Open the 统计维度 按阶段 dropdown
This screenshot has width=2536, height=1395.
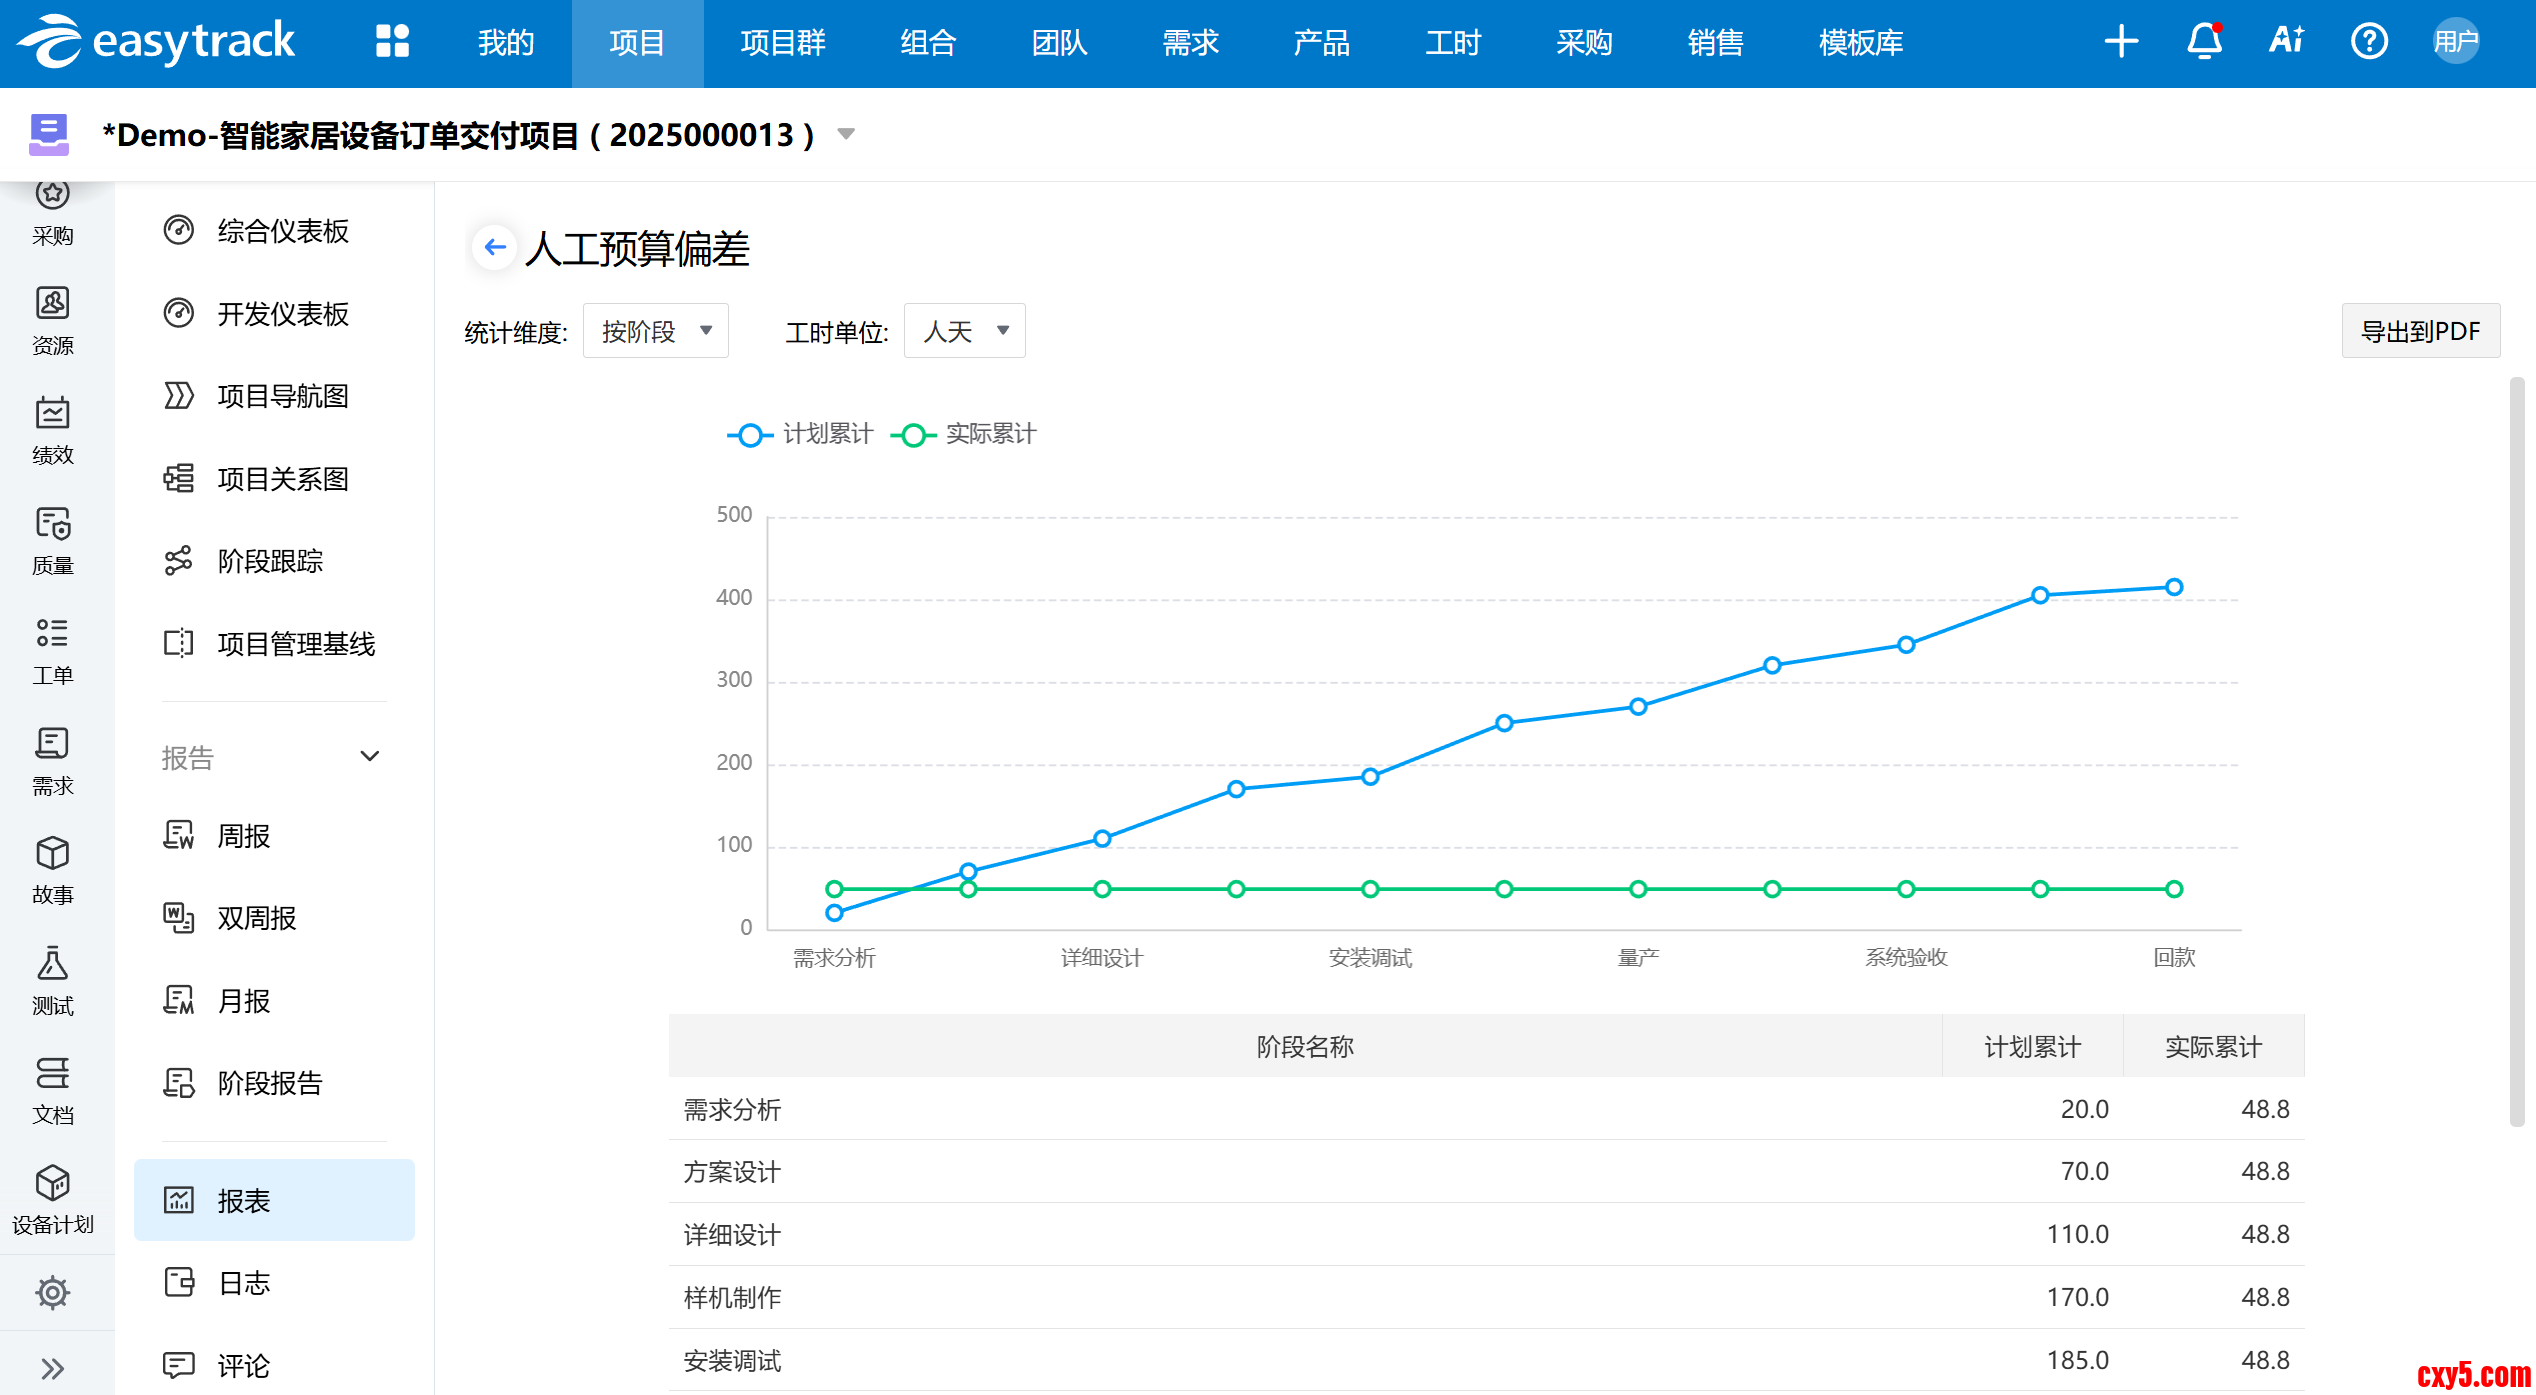point(655,331)
